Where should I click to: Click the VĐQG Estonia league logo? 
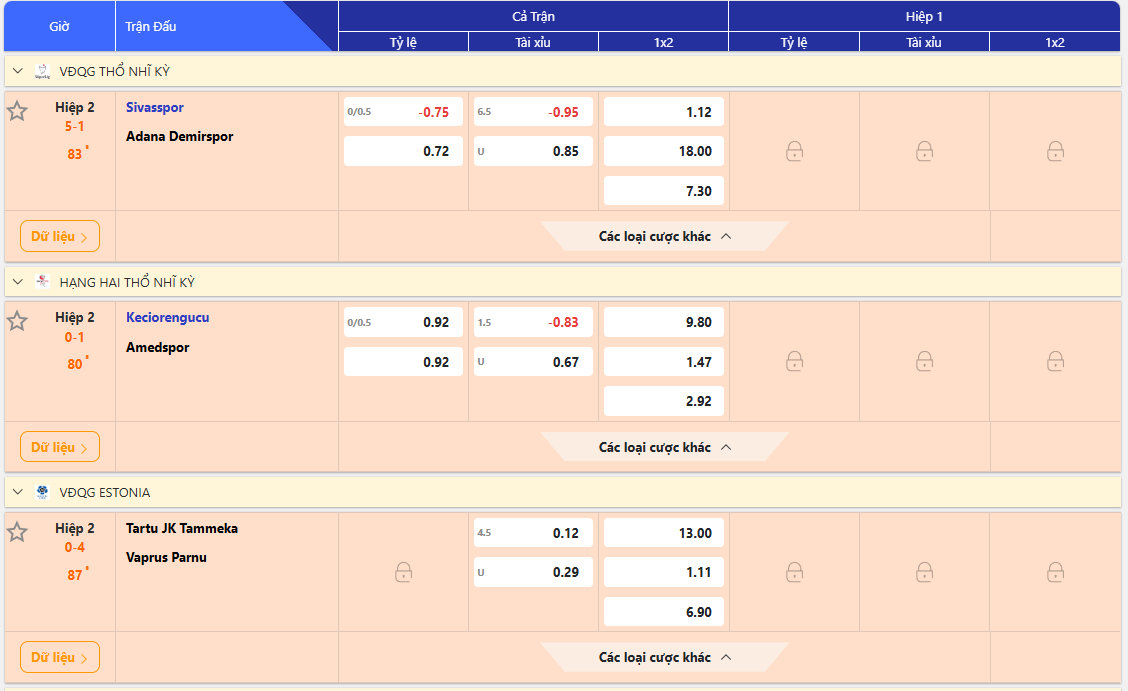coord(42,493)
